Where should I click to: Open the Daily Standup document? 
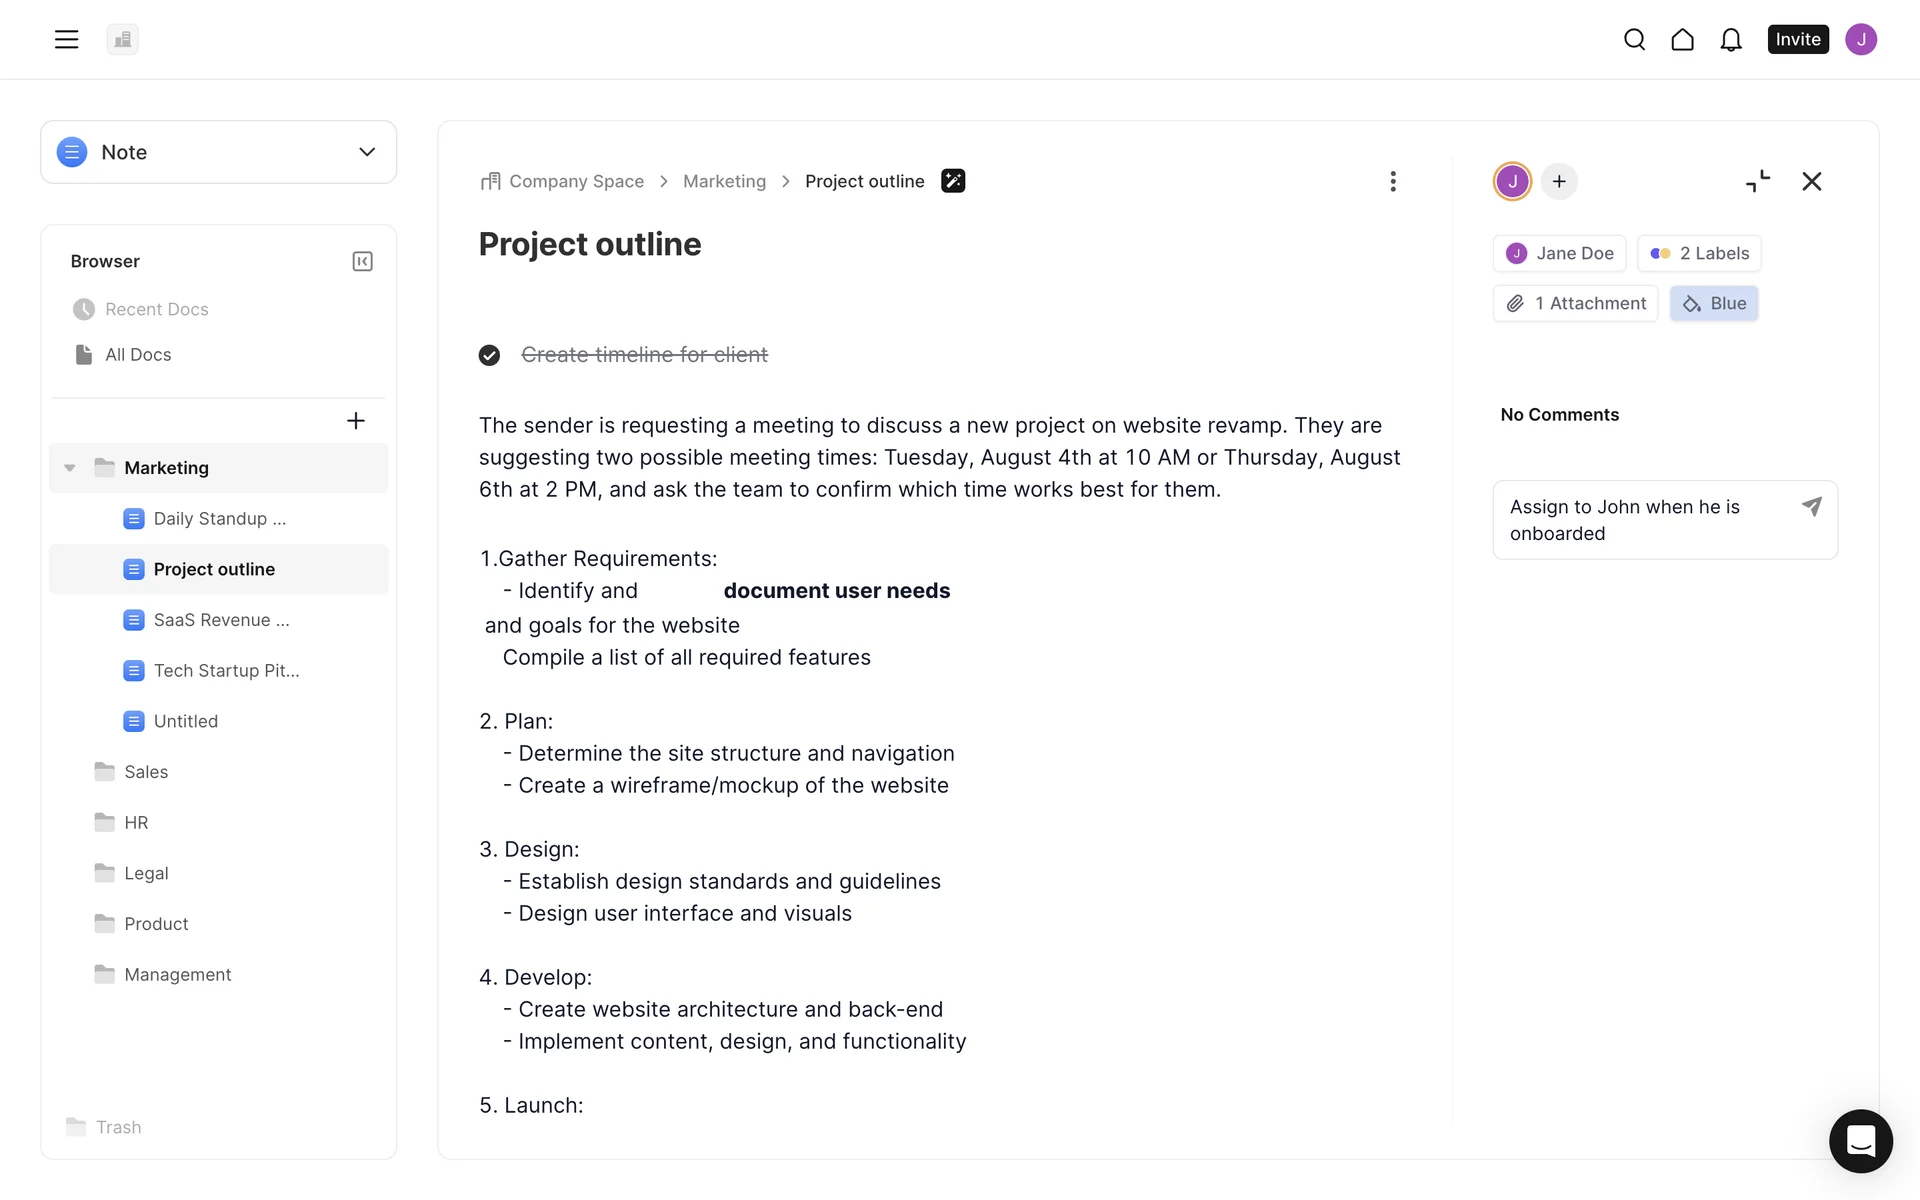point(219,519)
